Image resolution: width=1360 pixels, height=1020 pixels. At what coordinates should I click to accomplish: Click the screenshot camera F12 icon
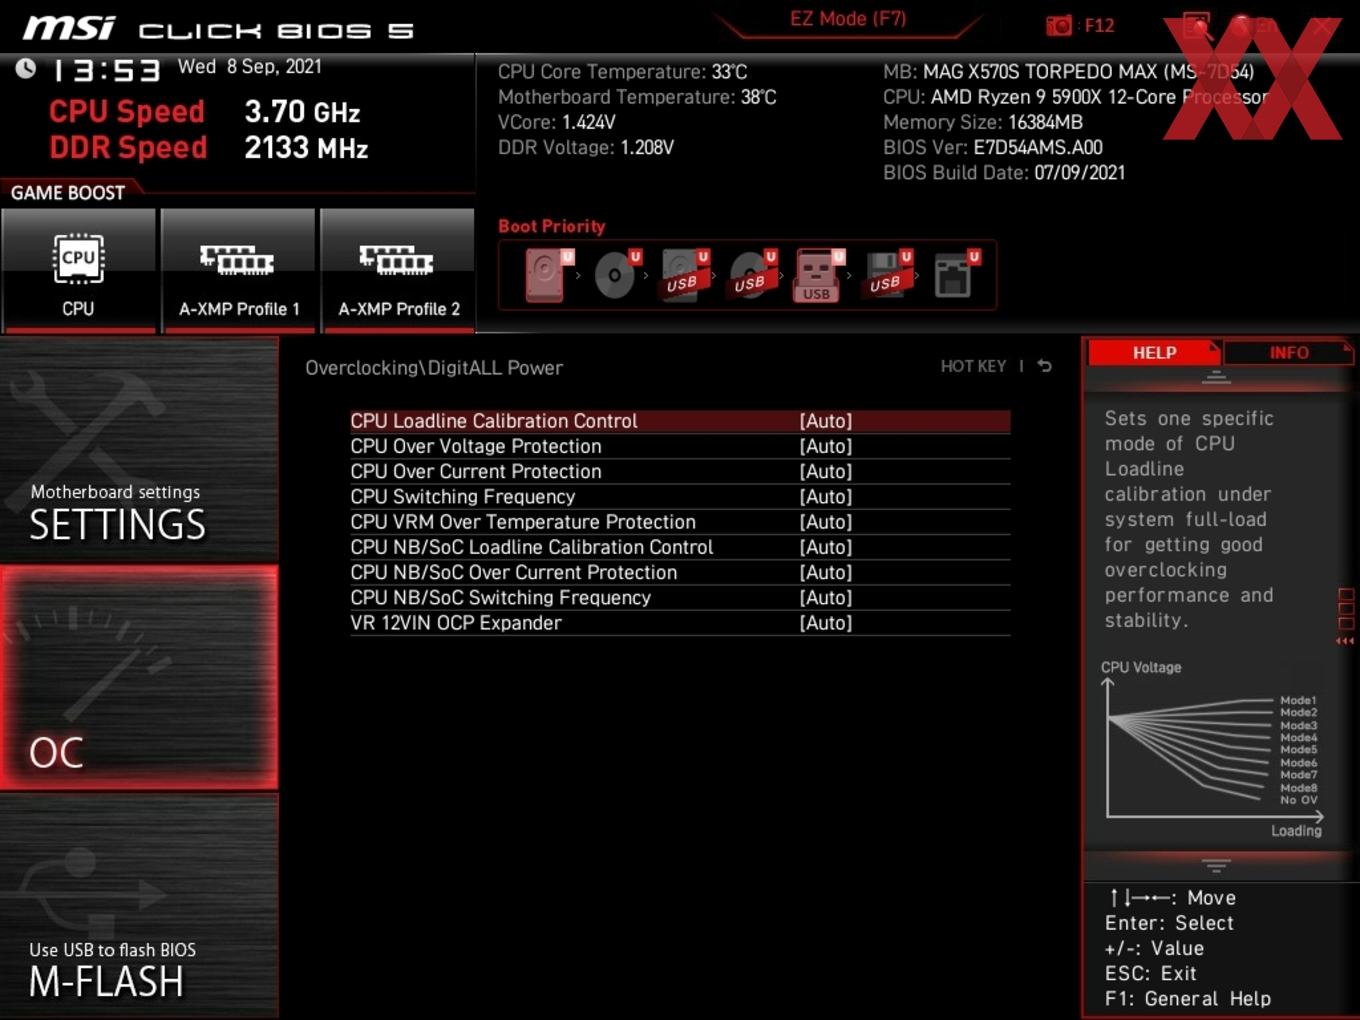[x=1058, y=26]
